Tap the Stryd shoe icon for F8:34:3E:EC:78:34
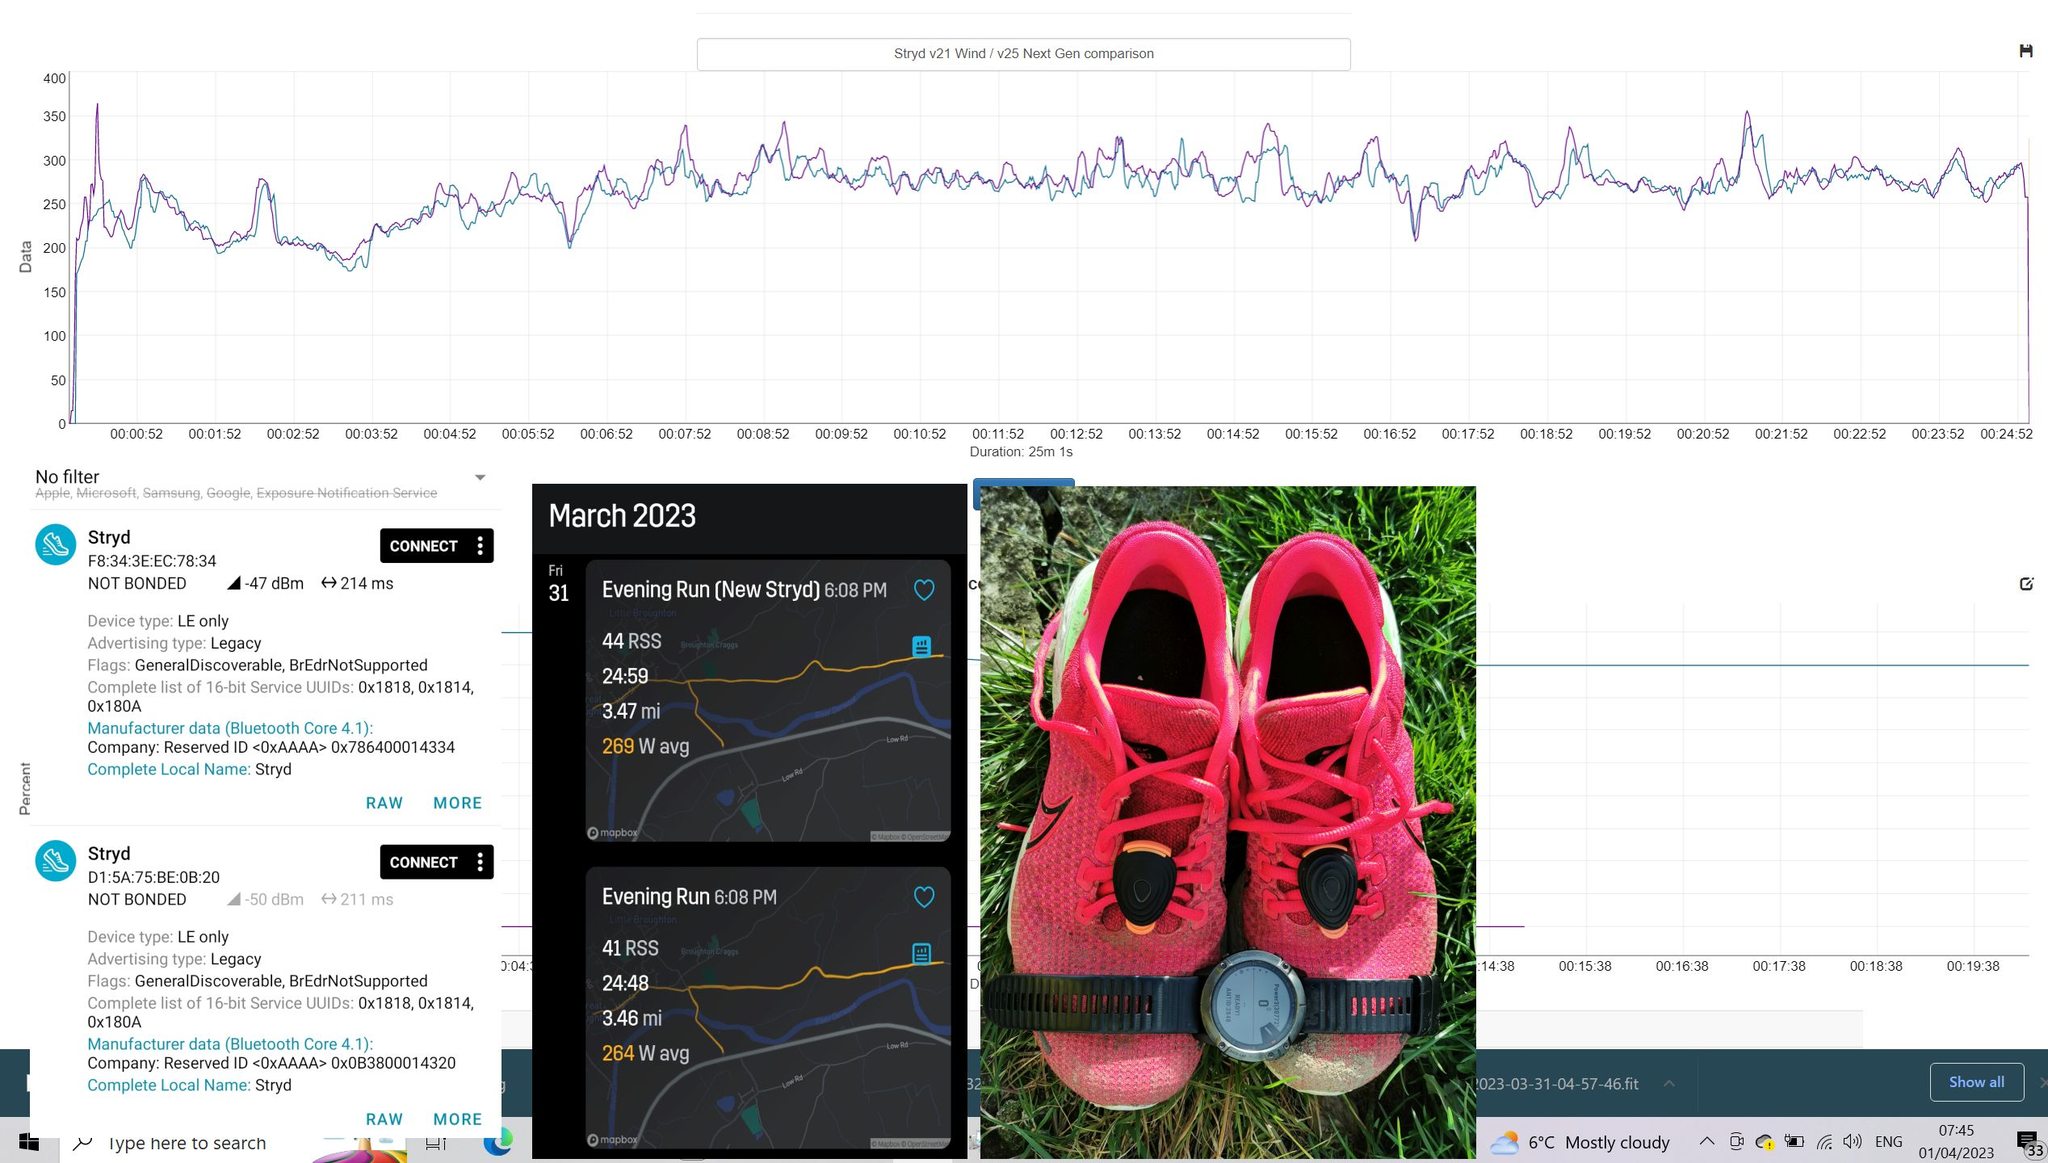 [x=56, y=545]
